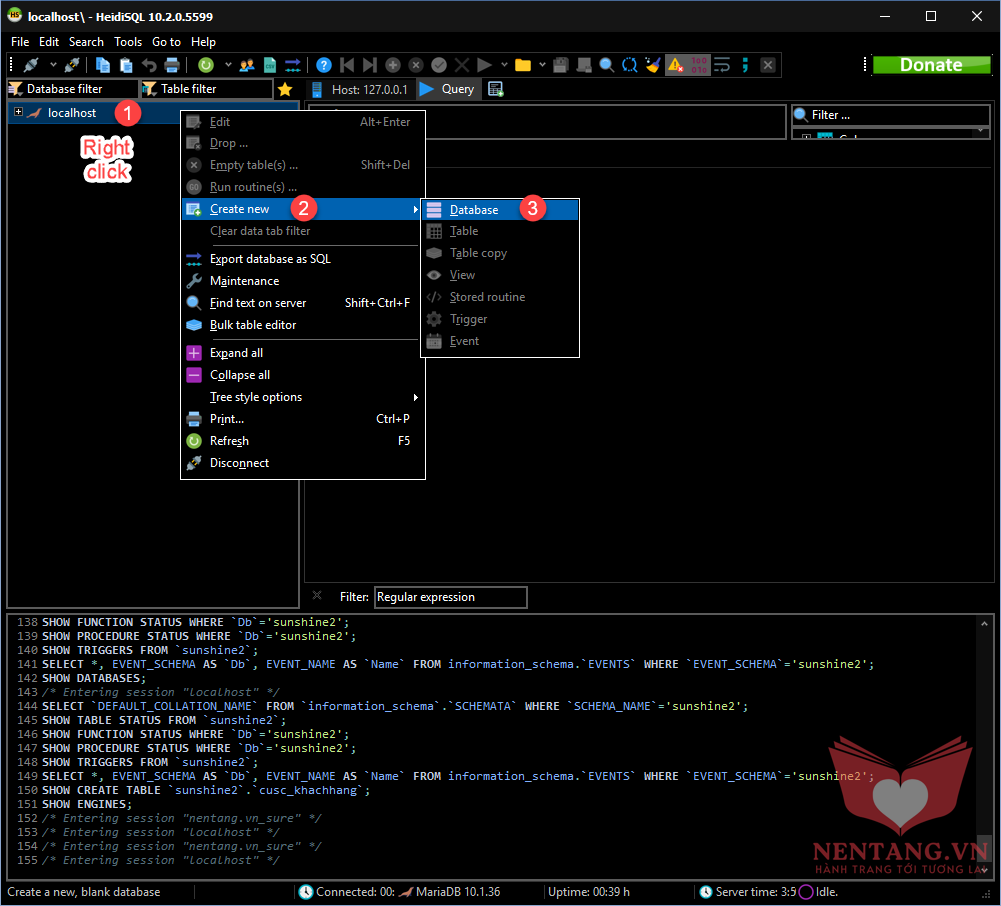
Task: Click the green refresh toolbar icon
Action: point(205,65)
